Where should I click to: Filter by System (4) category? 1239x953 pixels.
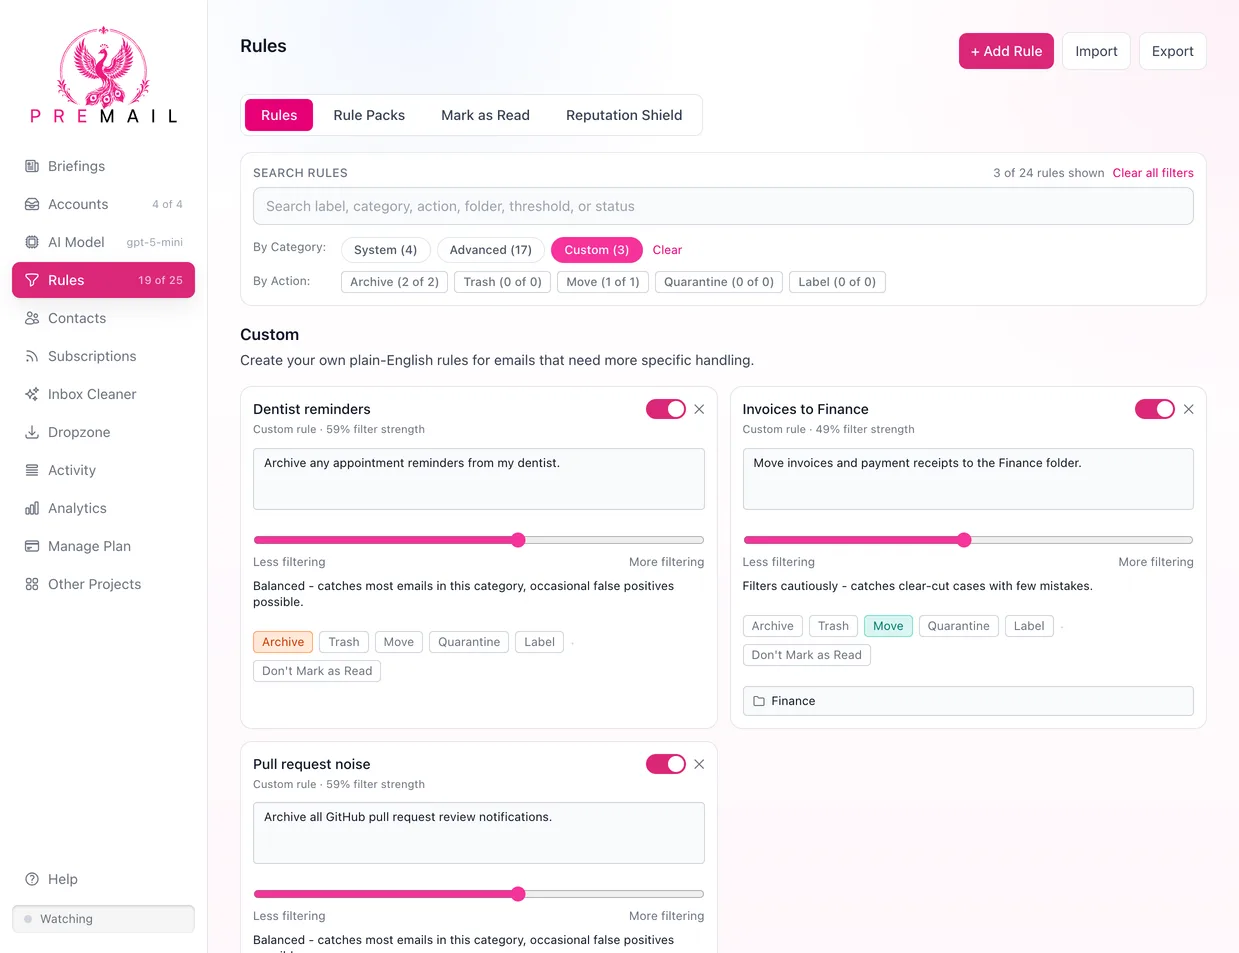tap(385, 250)
